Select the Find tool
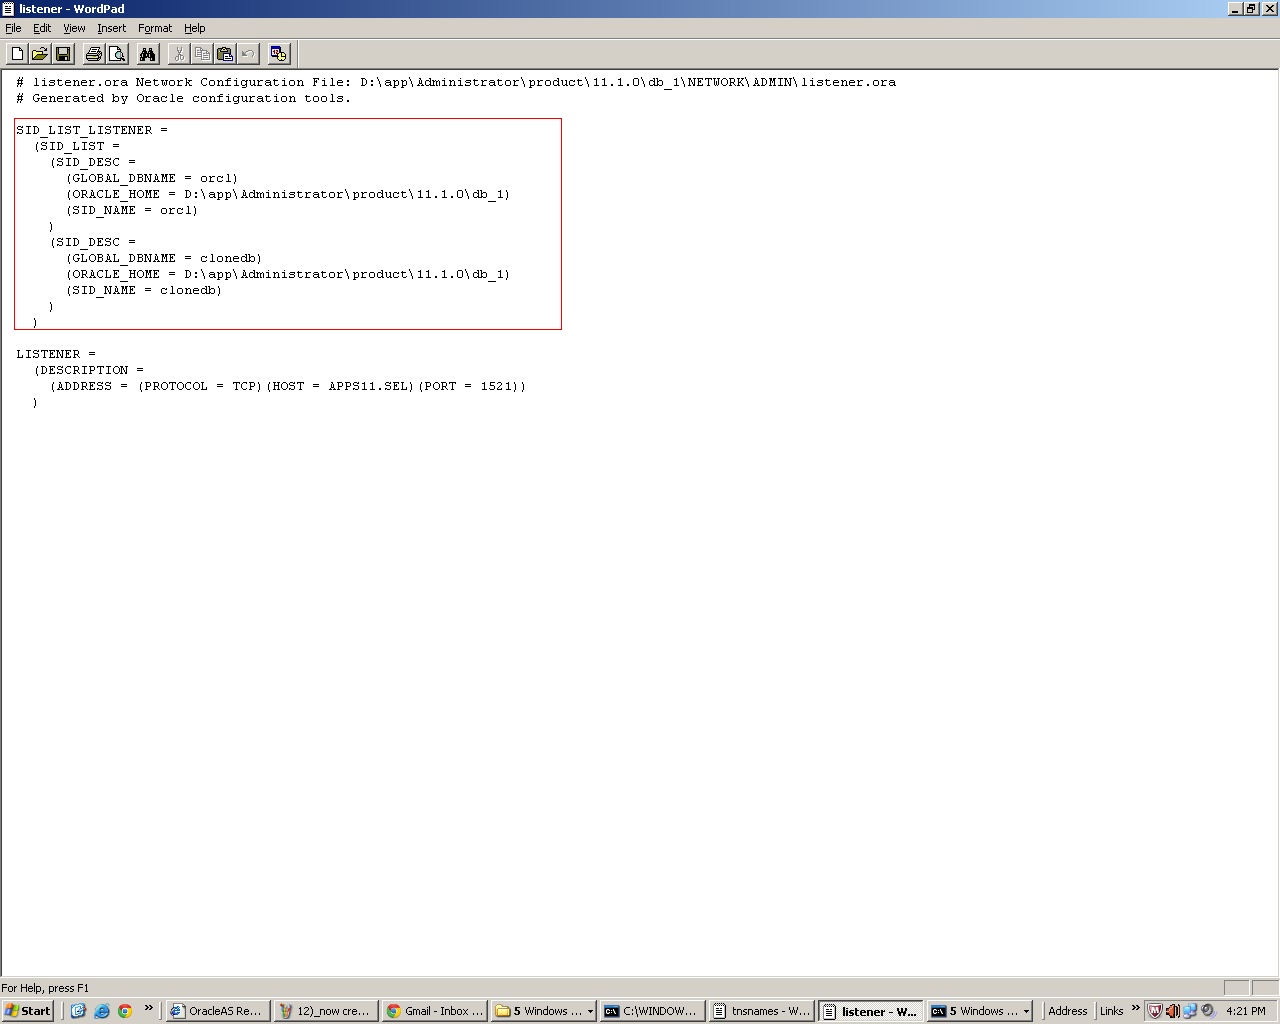Image resolution: width=1280 pixels, height=1024 pixels. (147, 53)
